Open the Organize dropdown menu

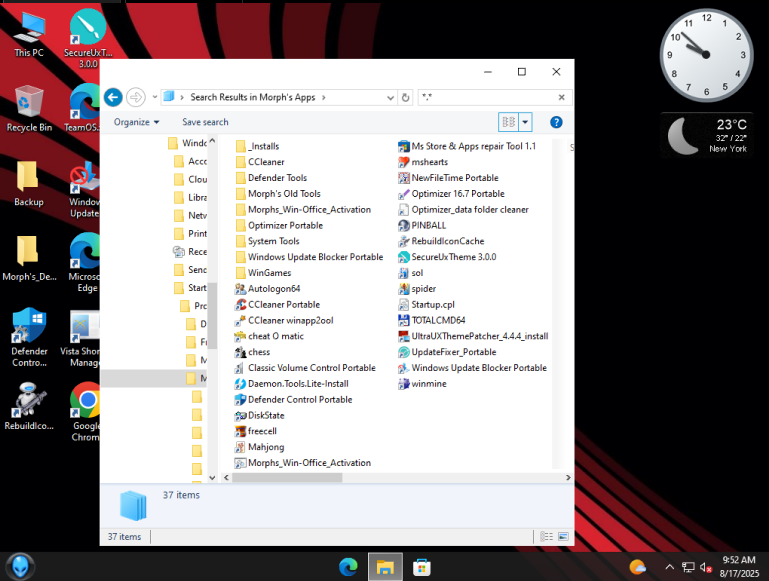(136, 122)
